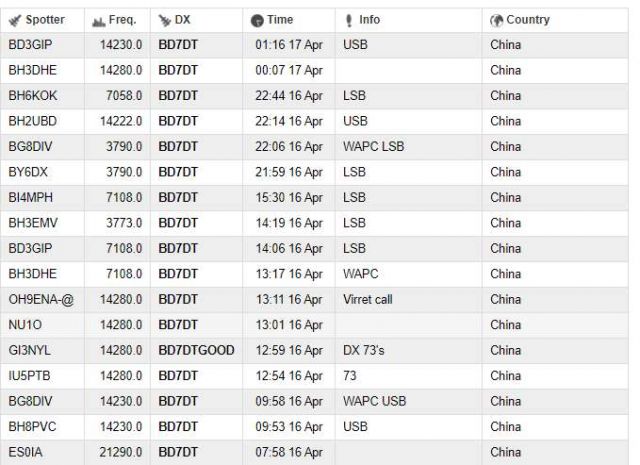Select the 7058.0 frequency cell
Viewport: 640px width, 465px height.
(x=126, y=96)
